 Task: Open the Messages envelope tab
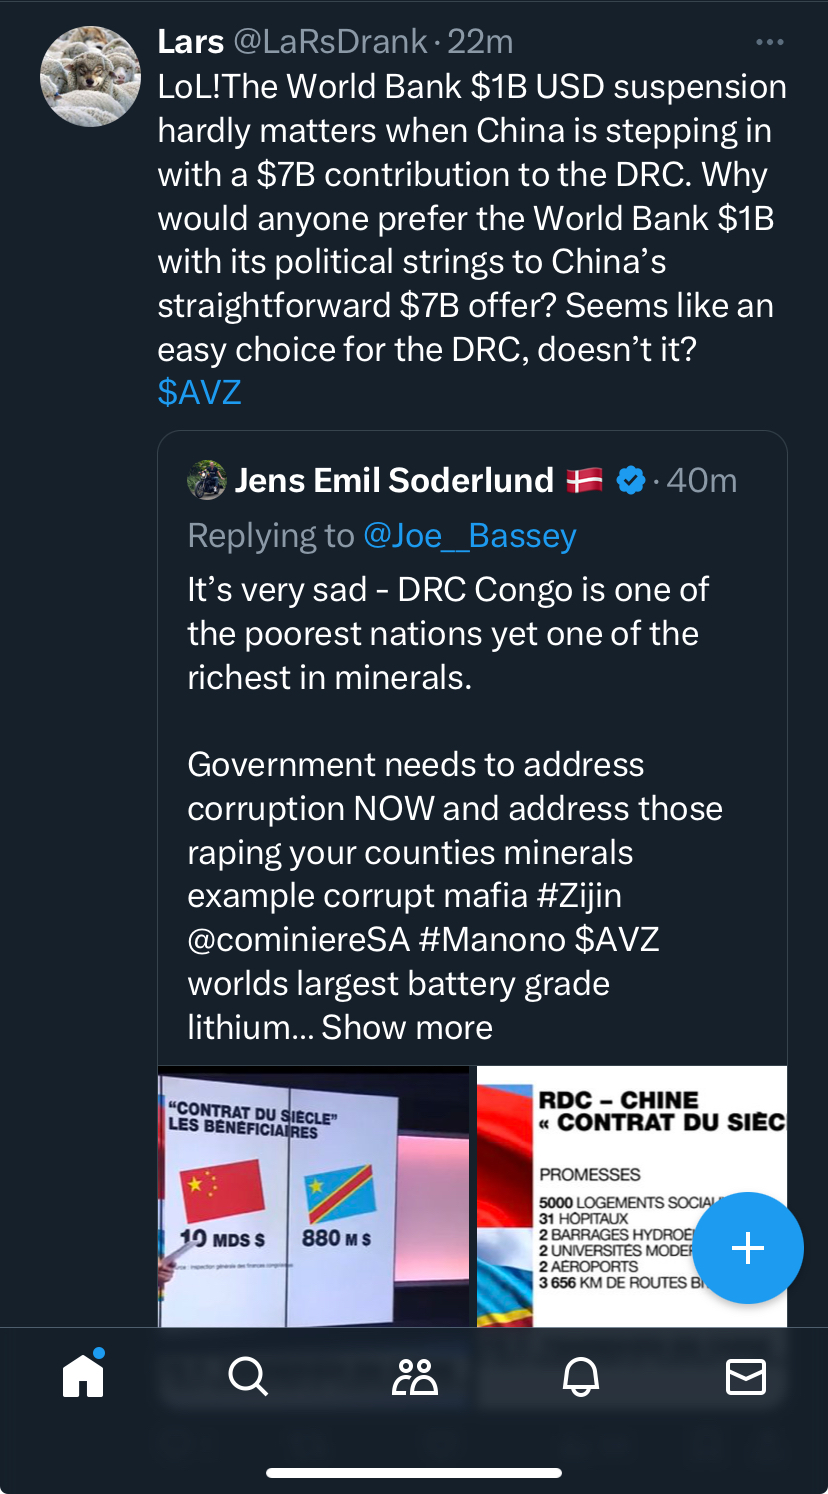click(745, 1377)
